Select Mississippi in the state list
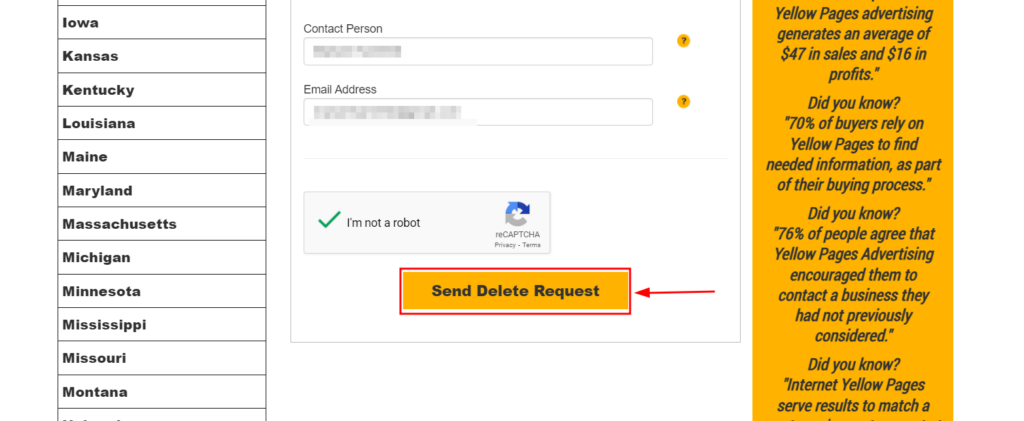Image resolution: width=1024 pixels, height=421 pixels. click(162, 325)
